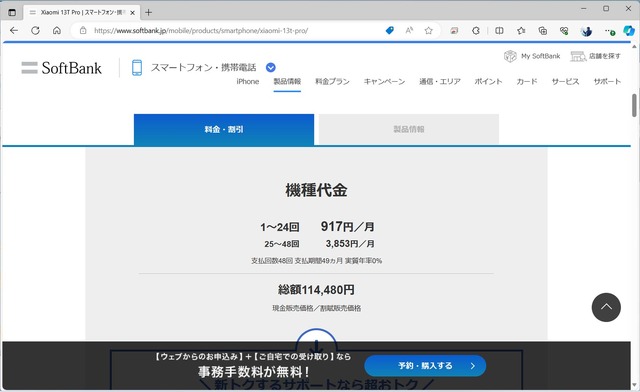Image resolution: width=640 pixels, height=392 pixels.
Task: Open the 製品情報 navigation menu item
Action: (287, 82)
